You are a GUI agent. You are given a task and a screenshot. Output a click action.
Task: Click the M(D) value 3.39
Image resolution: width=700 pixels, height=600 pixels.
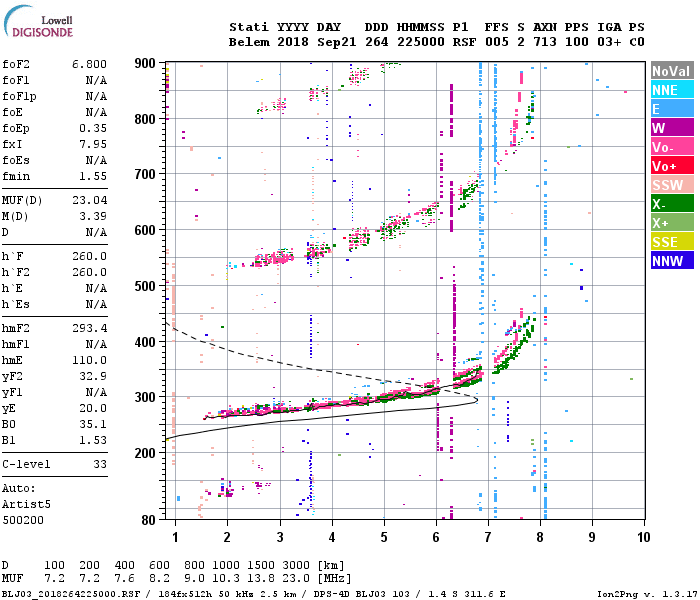click(93, 217)
